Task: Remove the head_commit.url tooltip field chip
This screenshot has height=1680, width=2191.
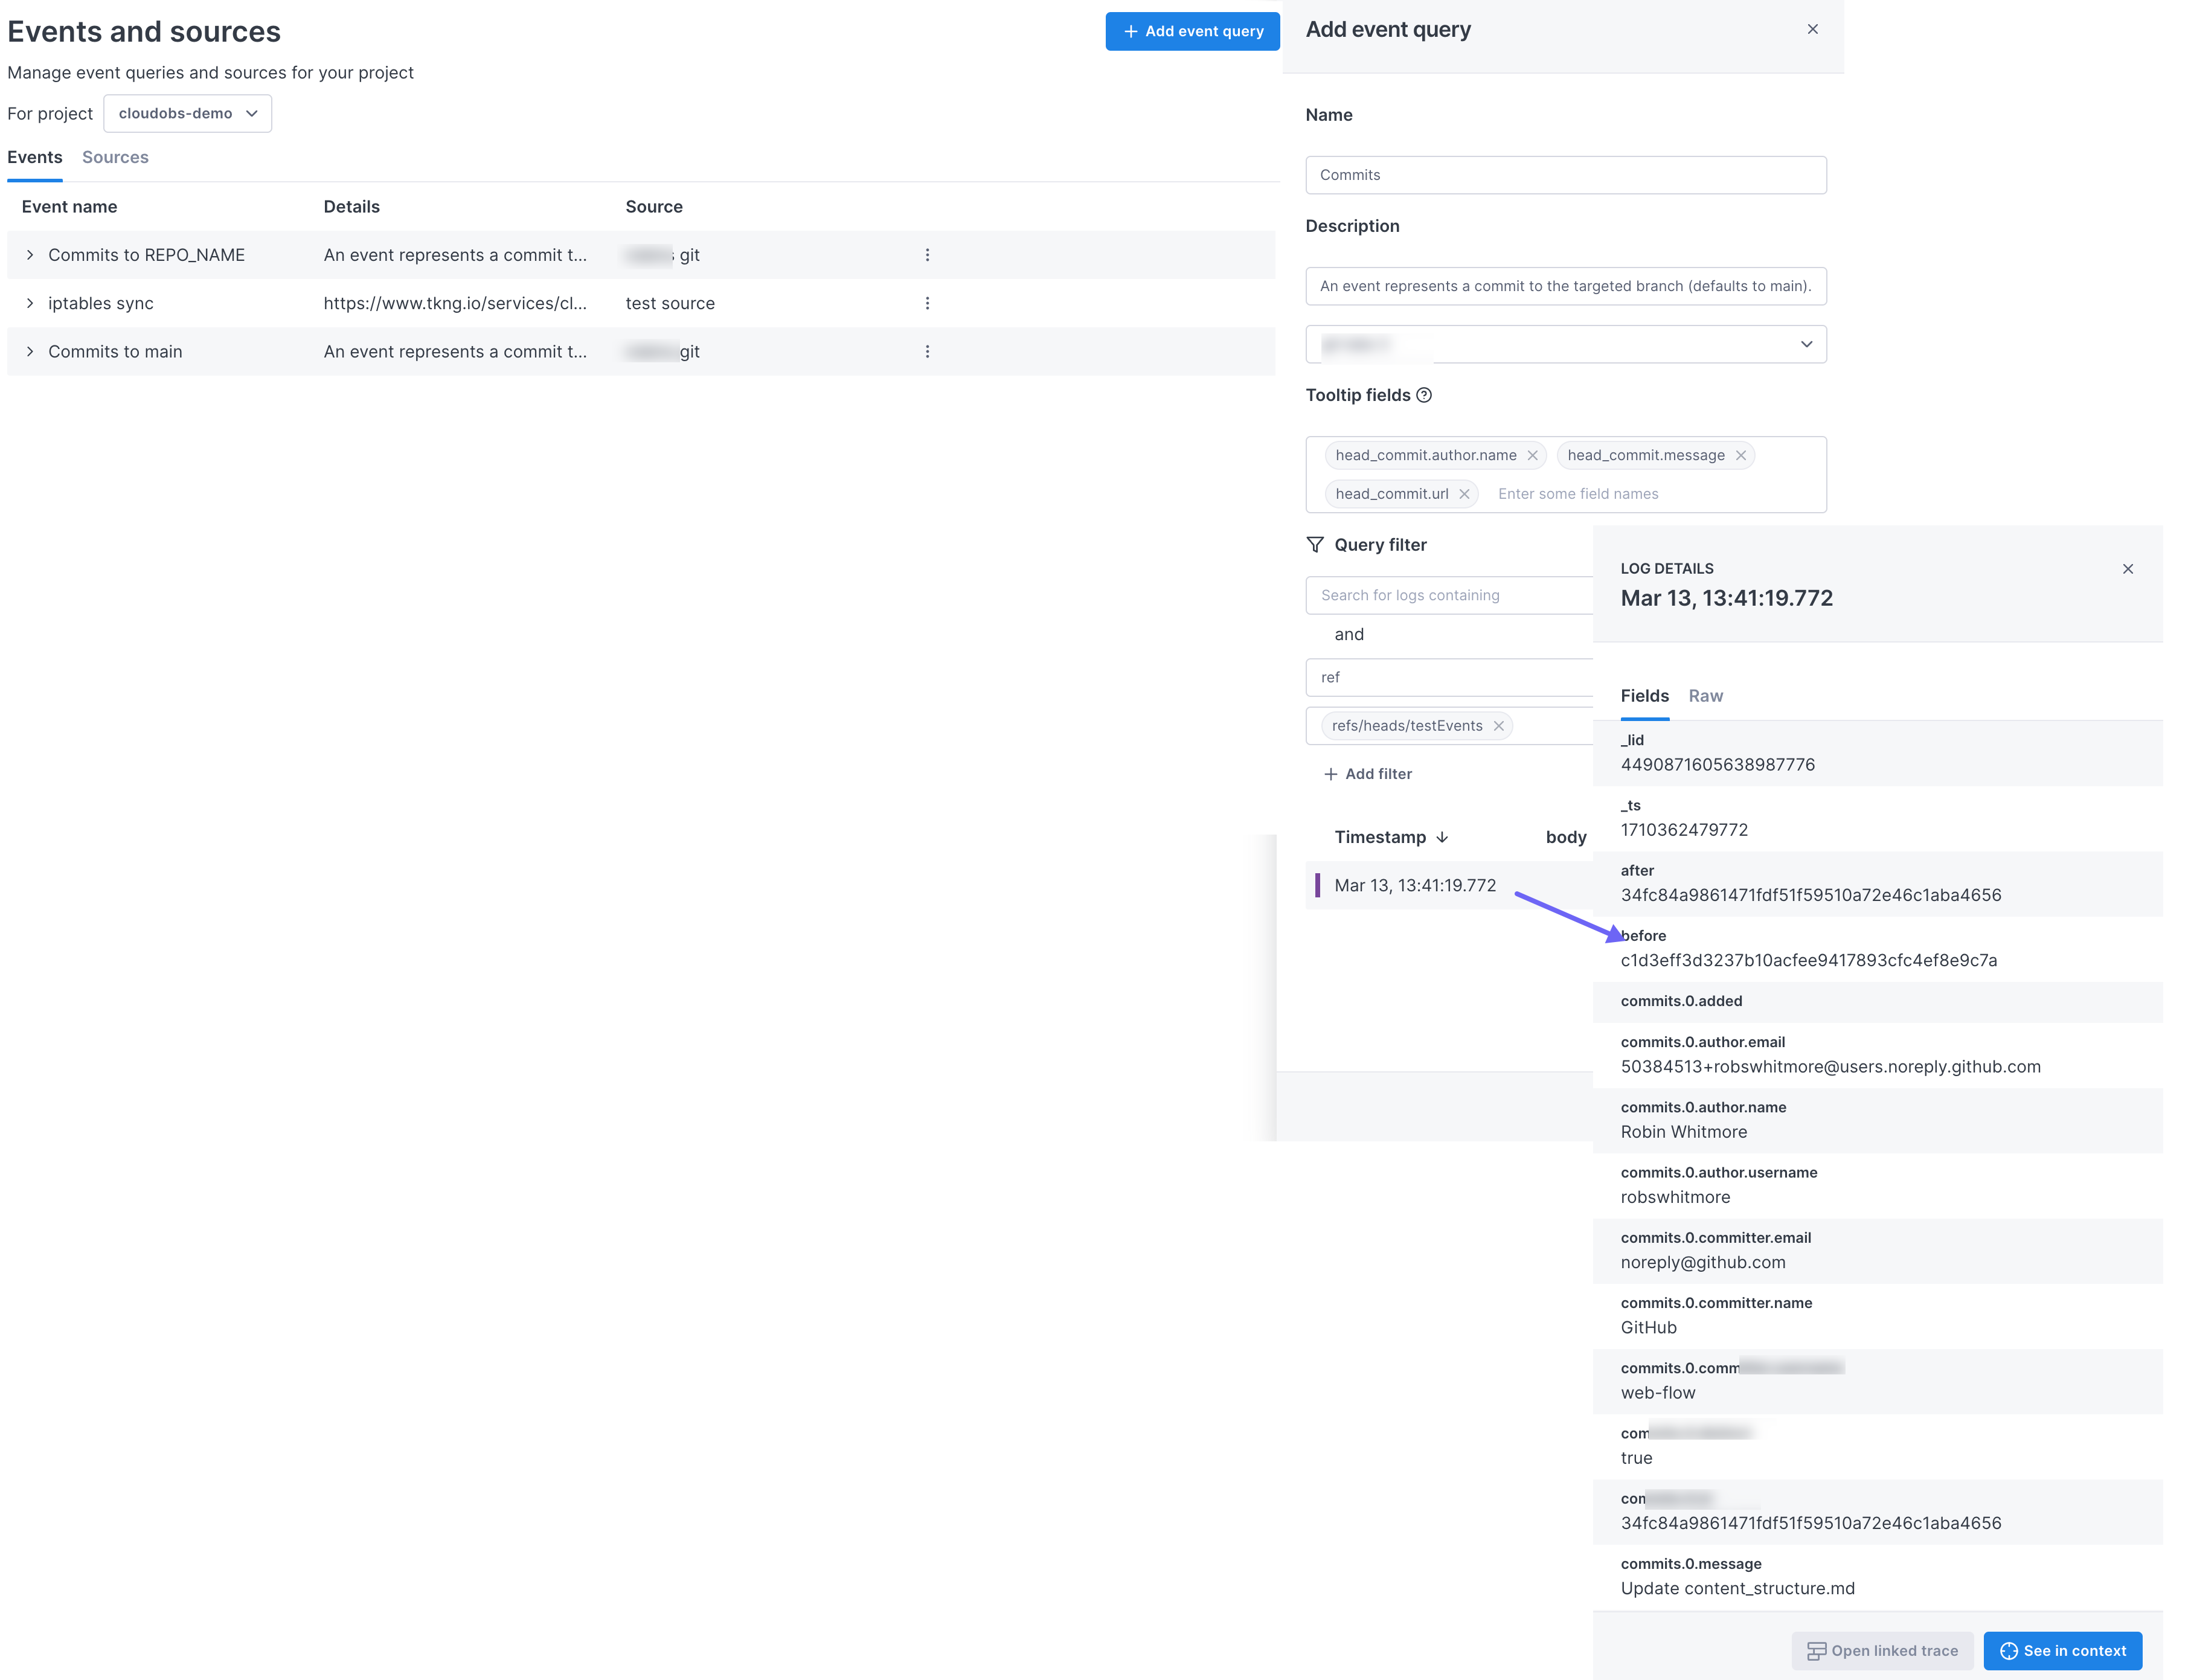Action: 1464,493
